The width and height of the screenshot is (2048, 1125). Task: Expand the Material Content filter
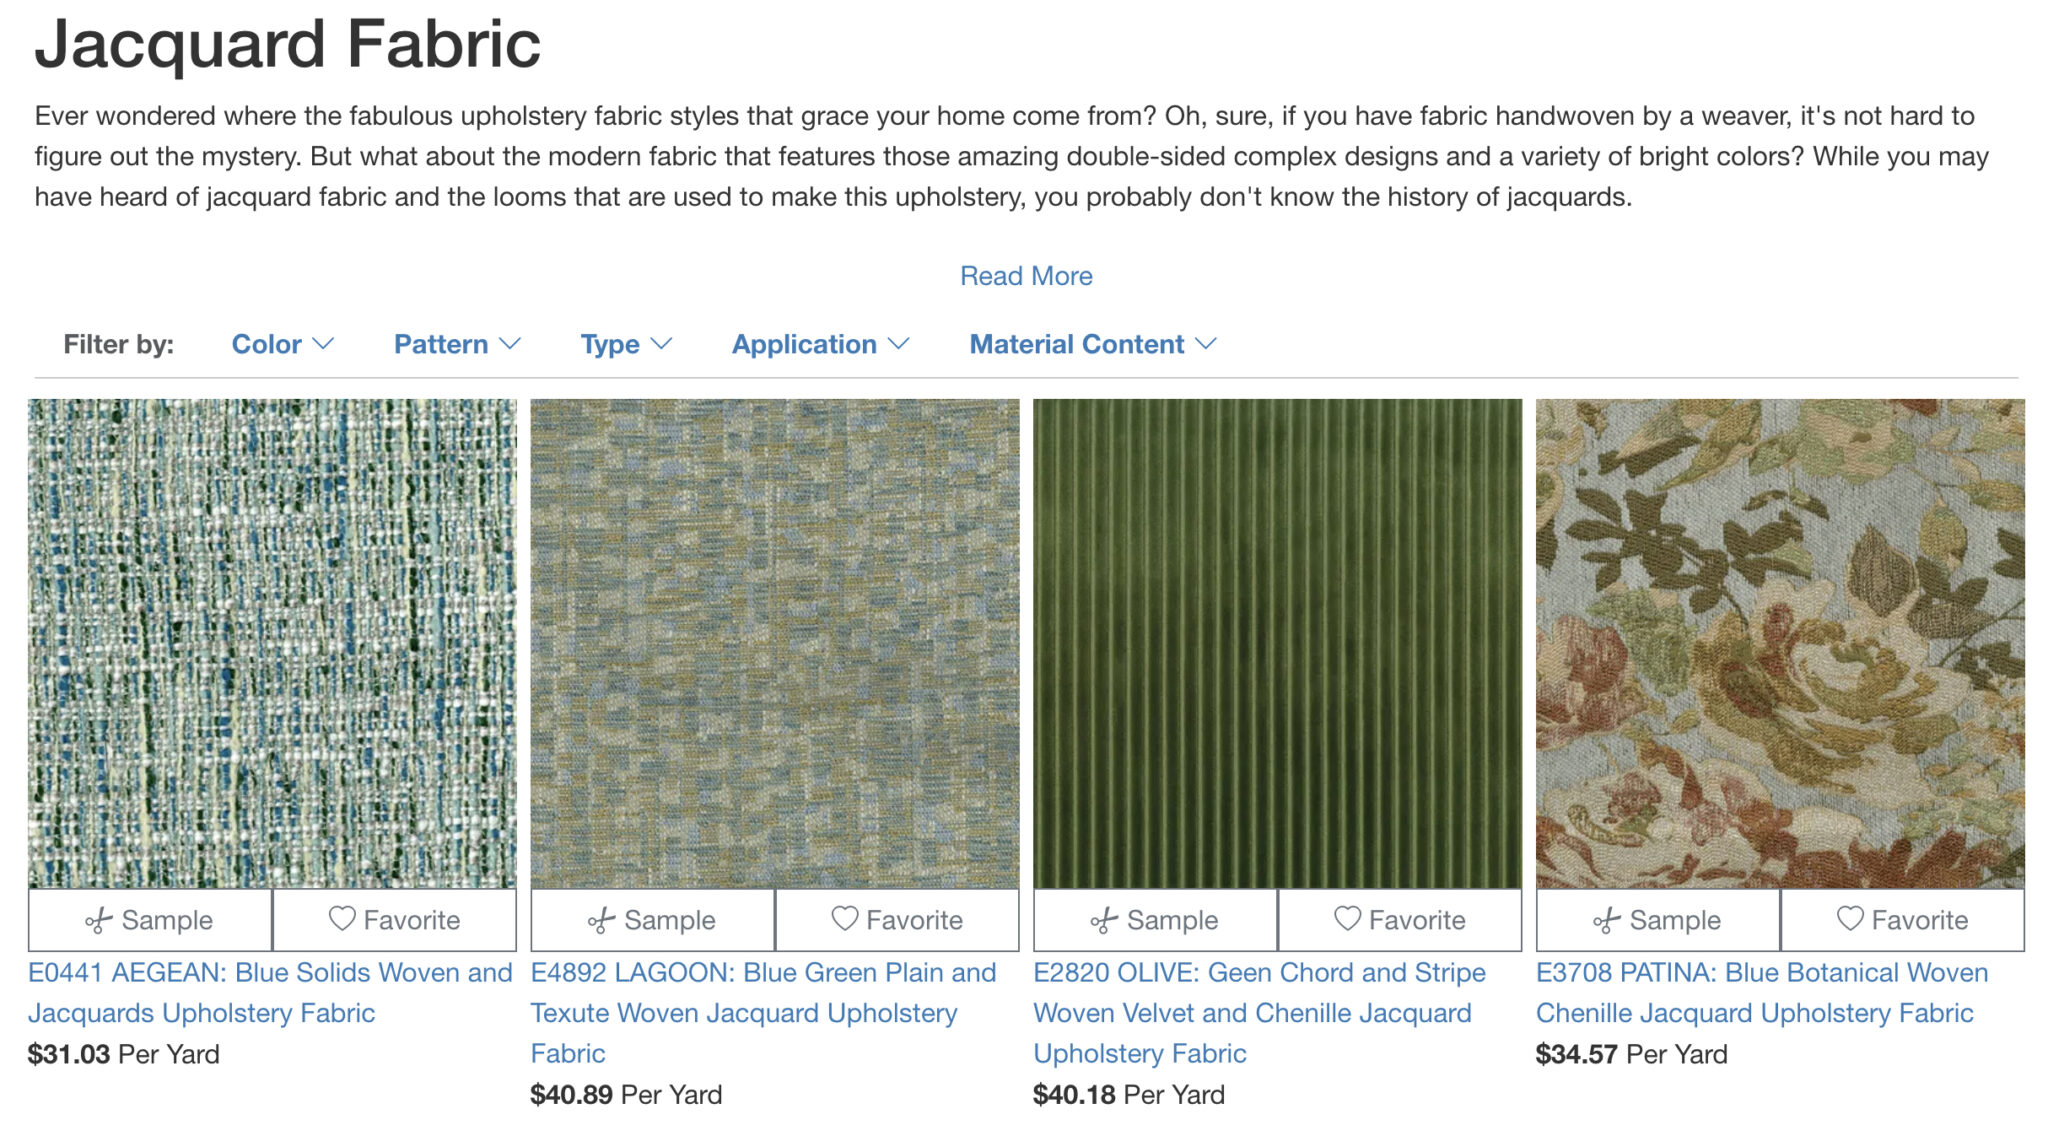[x=1092, y=344]
